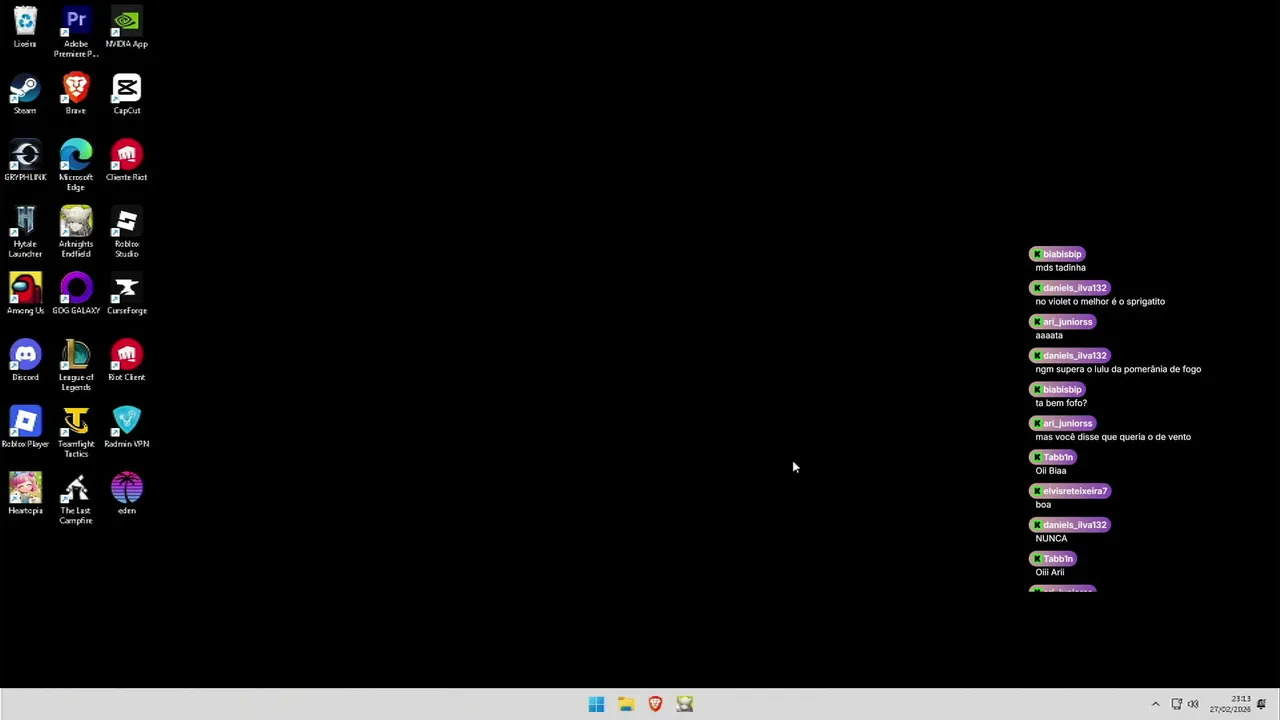1280x720 pixels.
Task: Click chat message "ta bem fofo?"
Action: 1061,403
